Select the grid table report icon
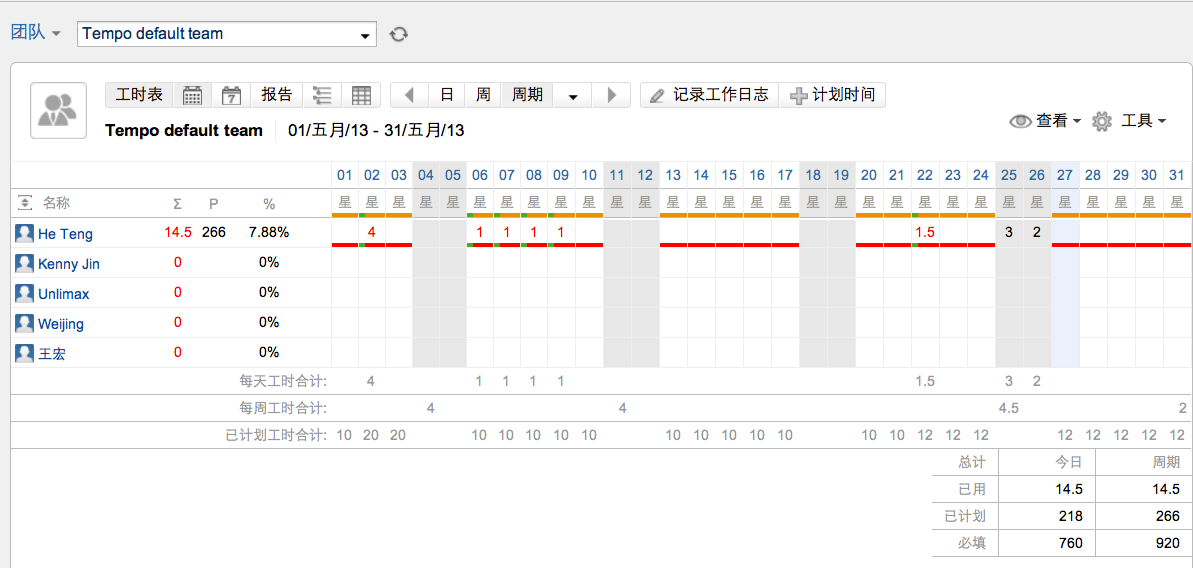This screenshot has height=568, width=1193. [361, 95]
